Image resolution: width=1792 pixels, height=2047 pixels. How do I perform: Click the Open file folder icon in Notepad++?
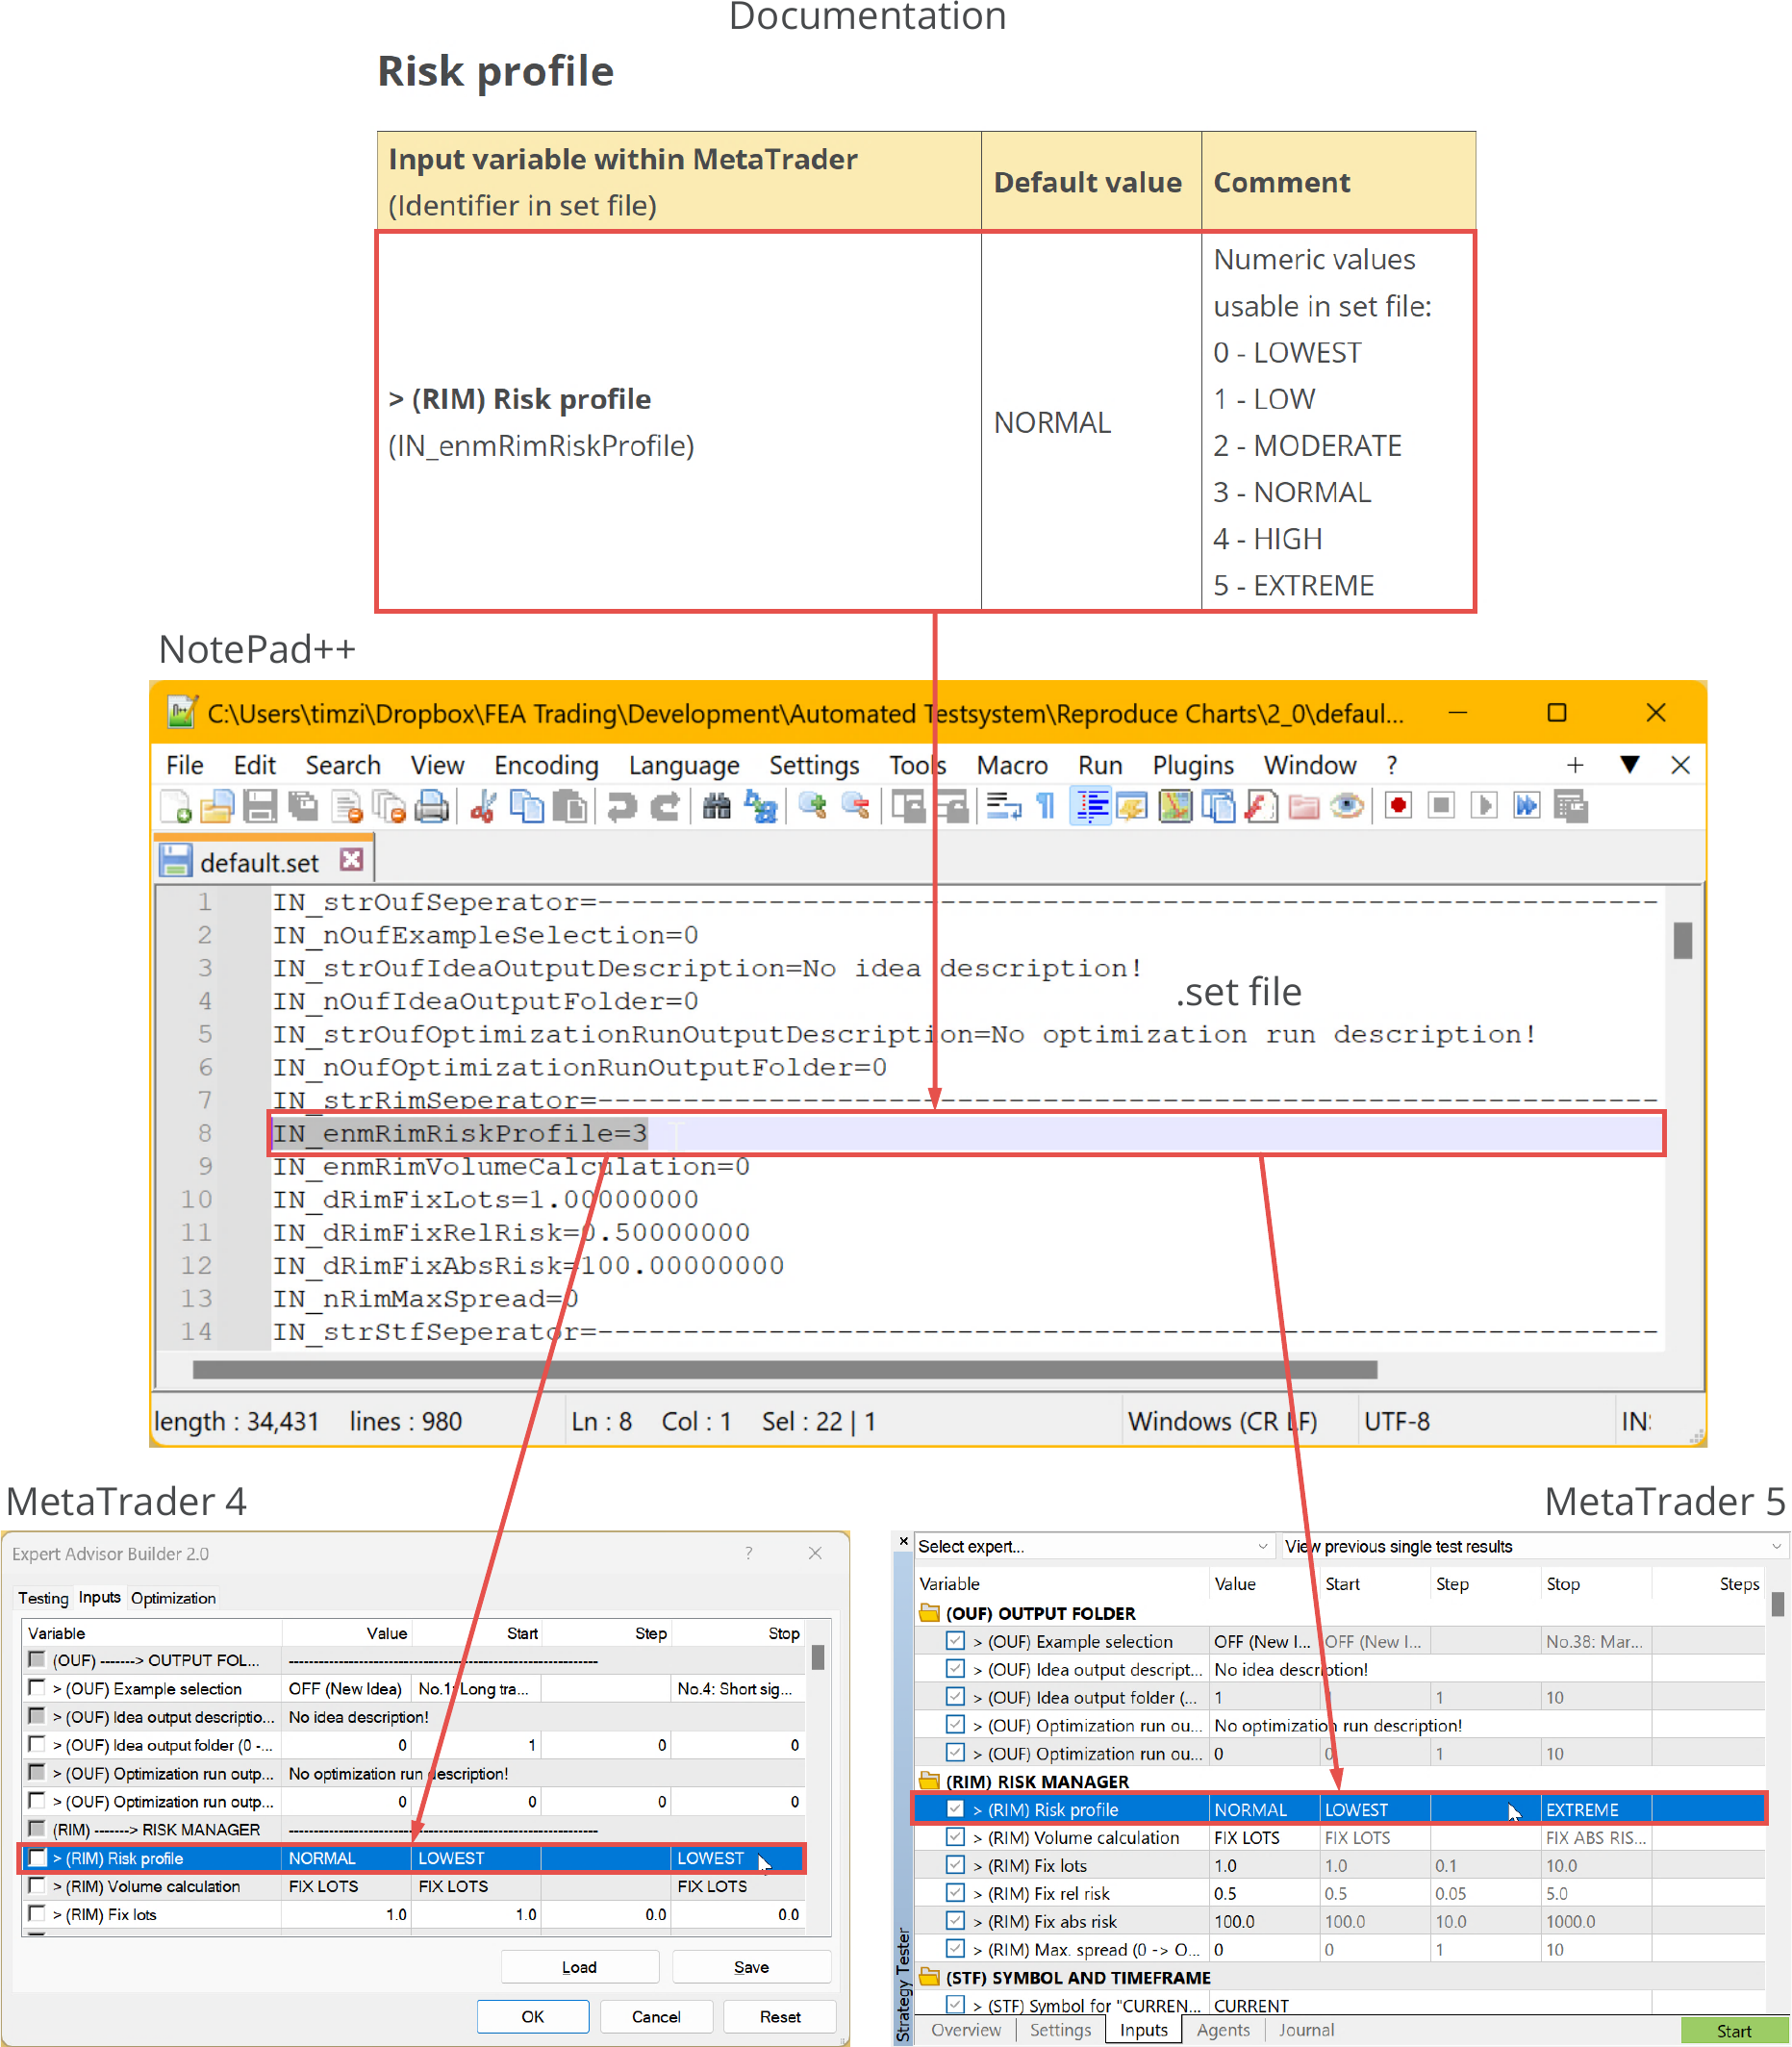tap(216, 806)
